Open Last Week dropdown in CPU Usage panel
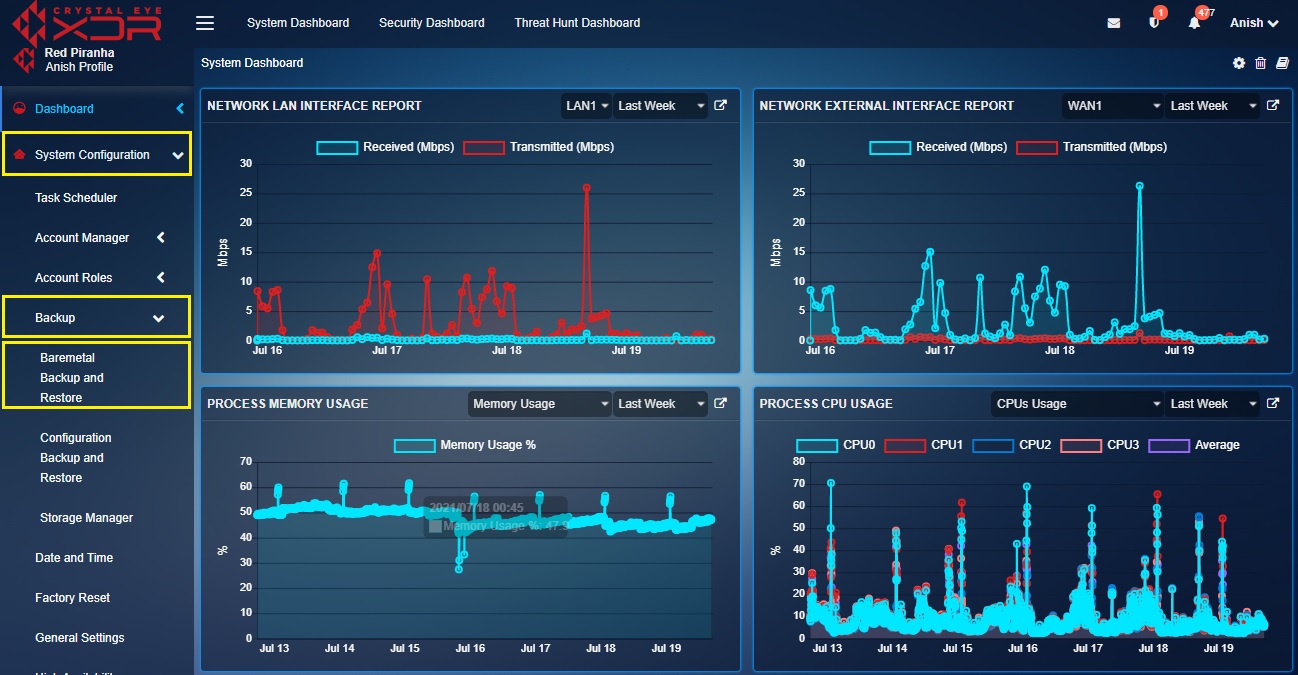The width and height of the screenshot is (1298, 675). (x=1213, y=403)
